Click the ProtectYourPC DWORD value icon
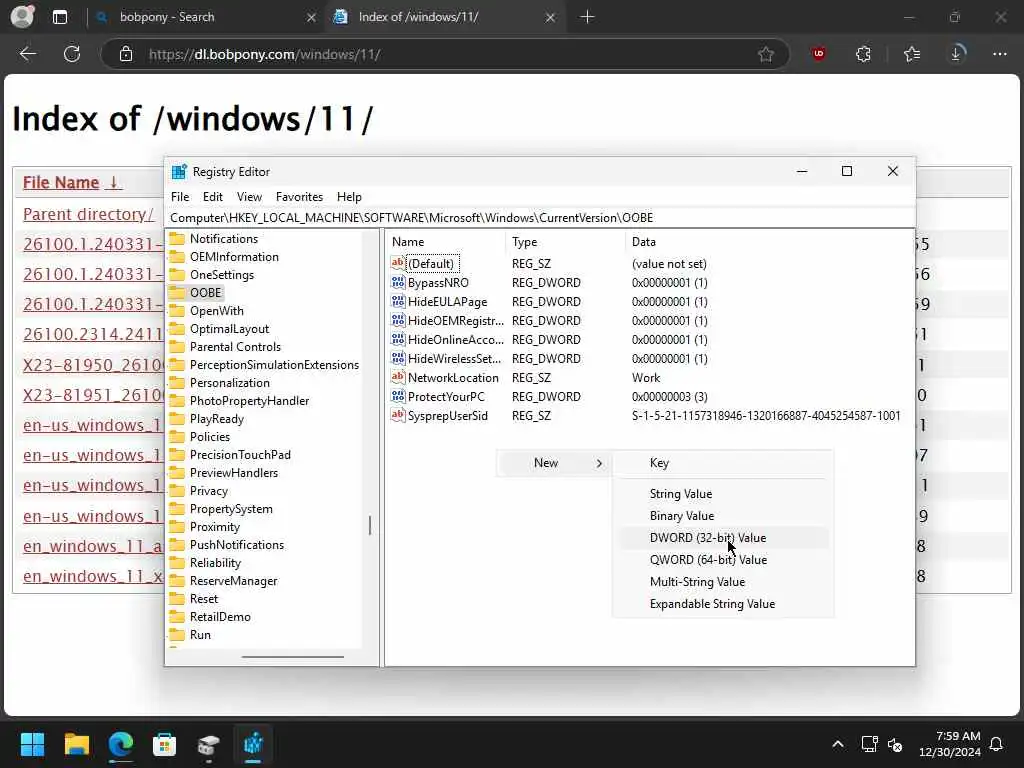 (398, 396)
